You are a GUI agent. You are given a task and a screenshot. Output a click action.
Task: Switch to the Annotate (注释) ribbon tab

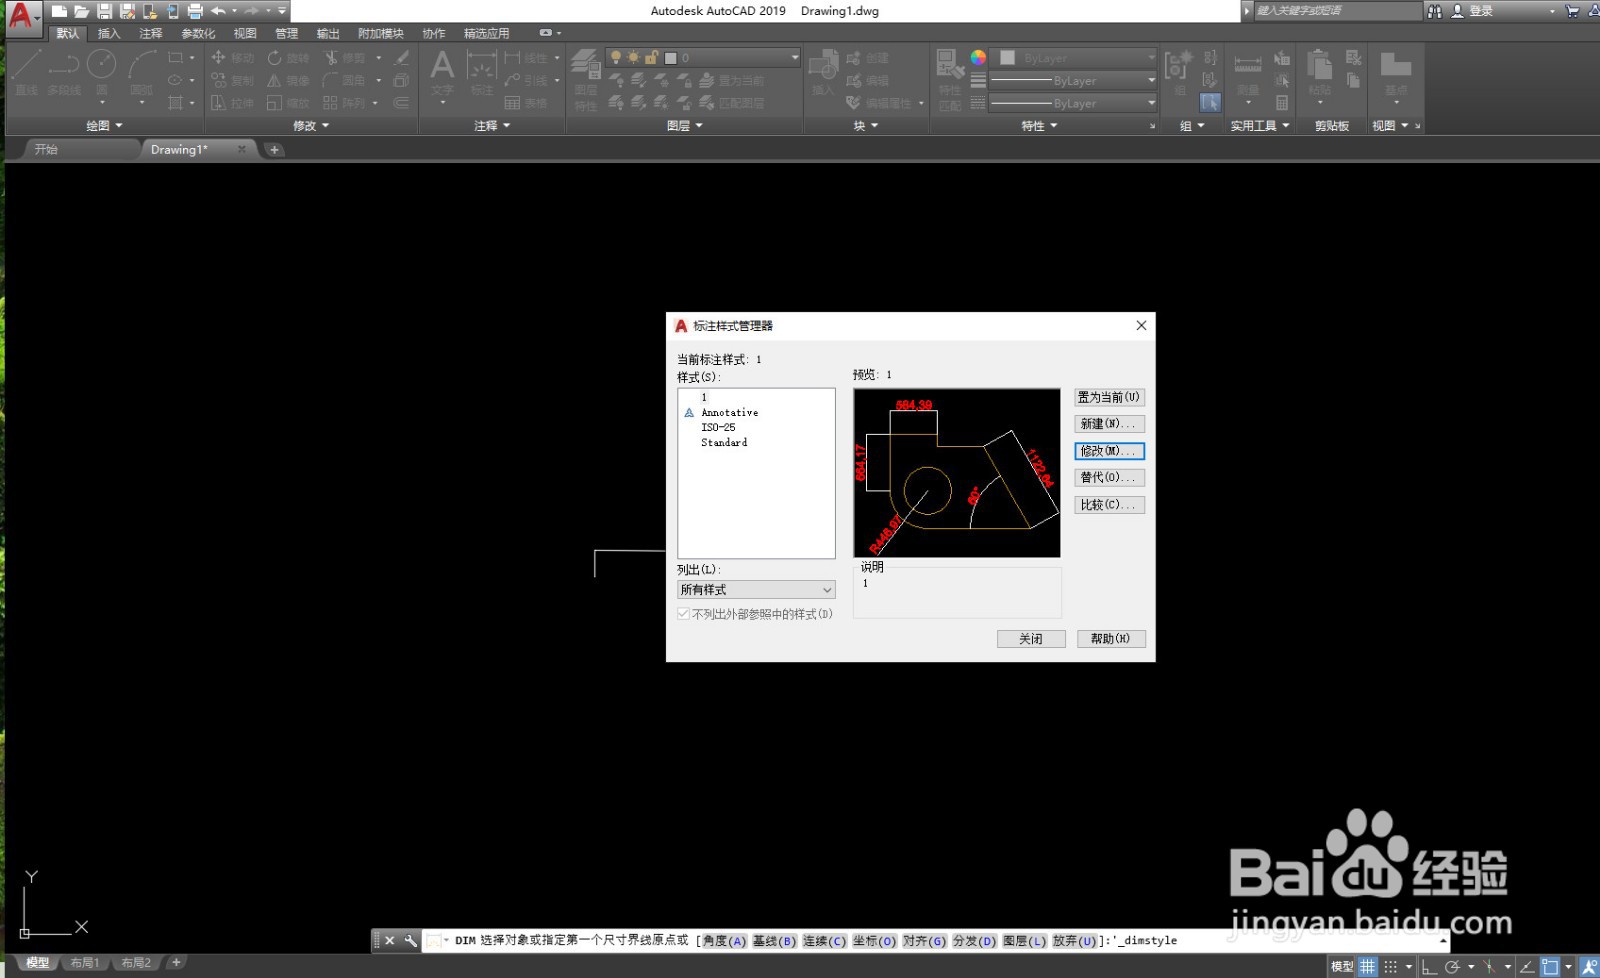click(151, 33)
